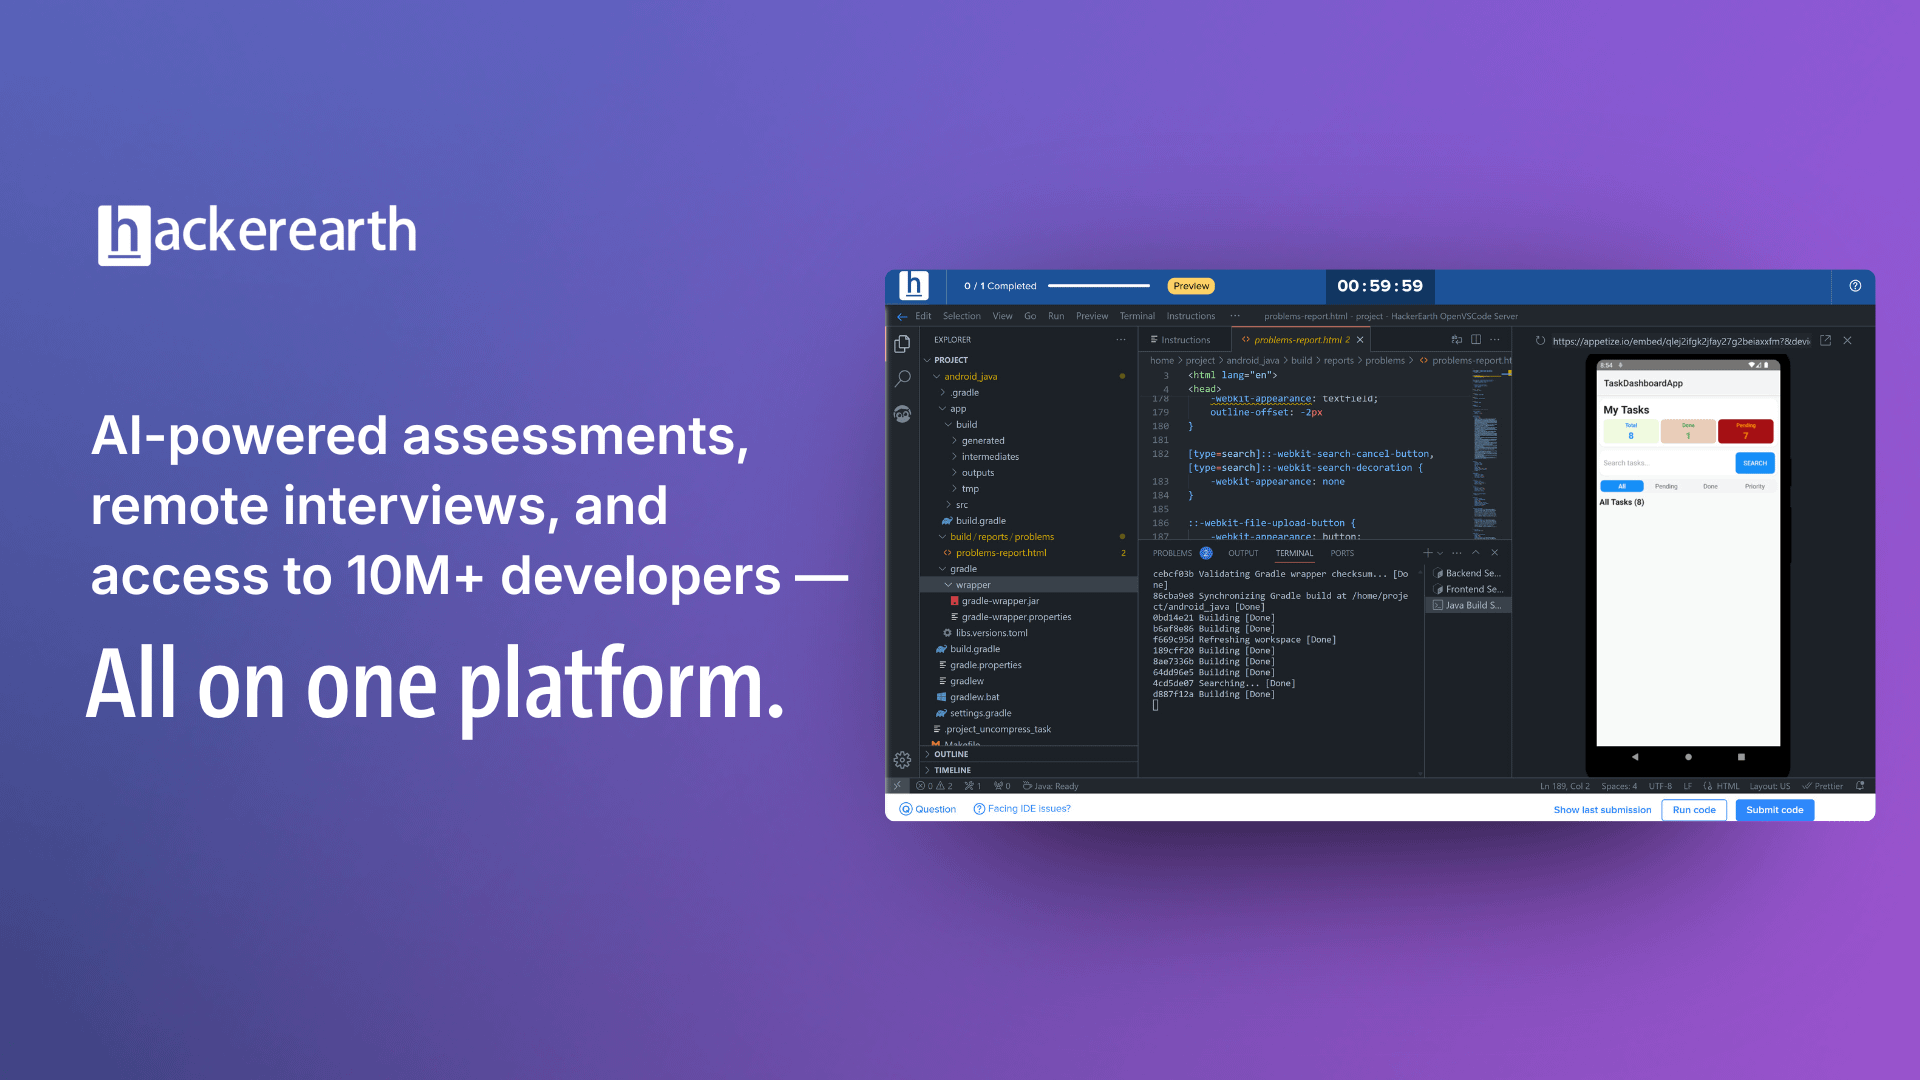Open the Terminal menu
Screen dimensions: 1920x1080
click(1137, 316)
